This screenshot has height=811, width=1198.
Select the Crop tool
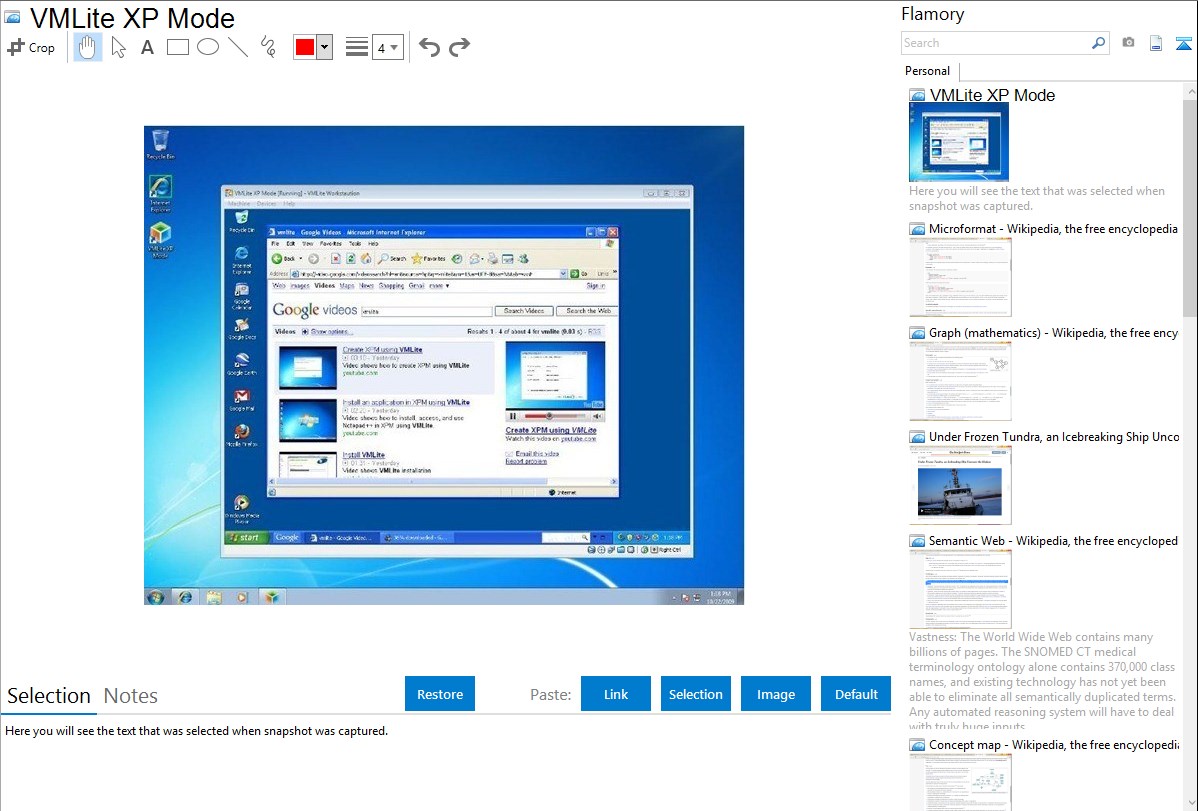[x=31, y=47]
